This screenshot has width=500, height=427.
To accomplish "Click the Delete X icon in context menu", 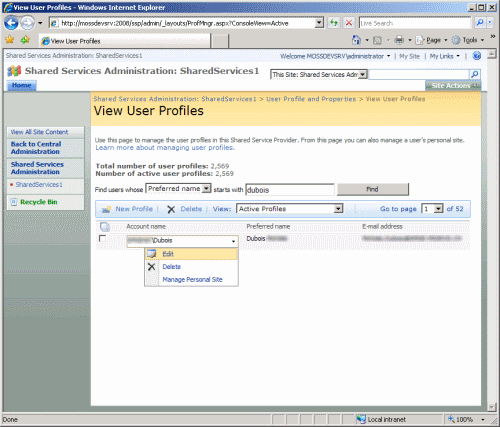I will (x=151, y=267).
